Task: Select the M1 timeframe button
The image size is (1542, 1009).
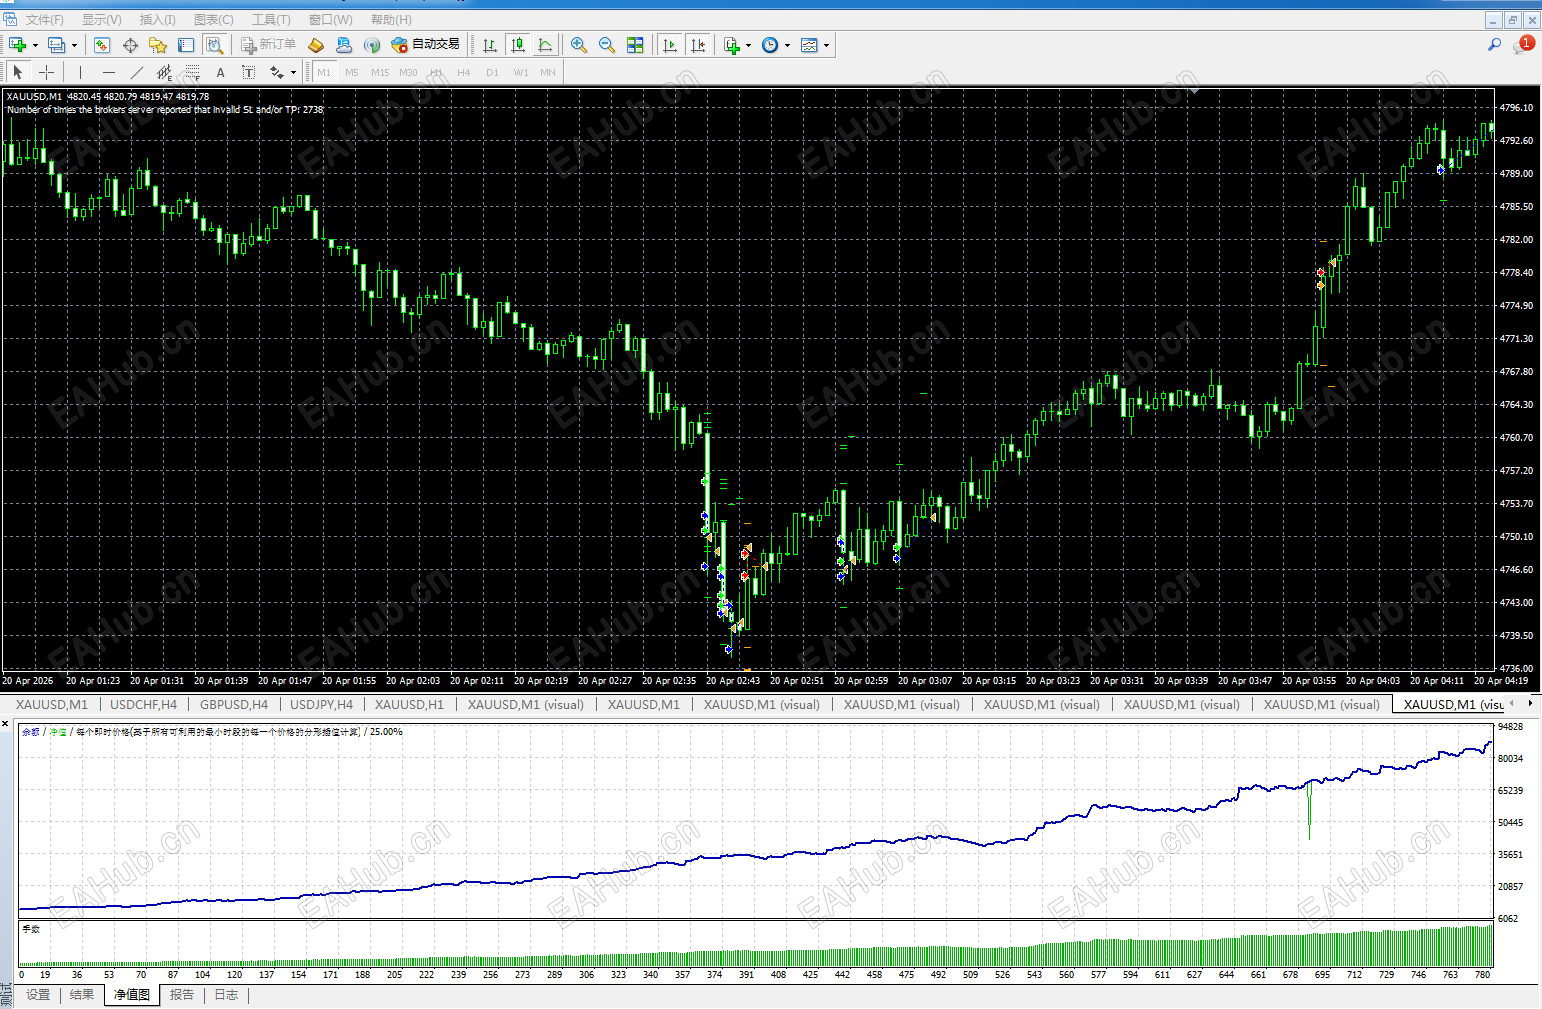Action: pyautogui.click(x=324, y=72)
